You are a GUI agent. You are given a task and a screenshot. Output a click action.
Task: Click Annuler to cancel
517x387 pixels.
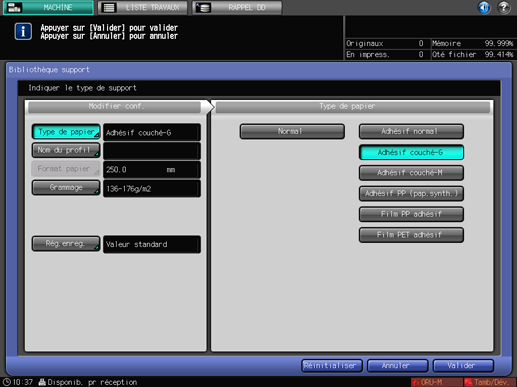(397, 366)
